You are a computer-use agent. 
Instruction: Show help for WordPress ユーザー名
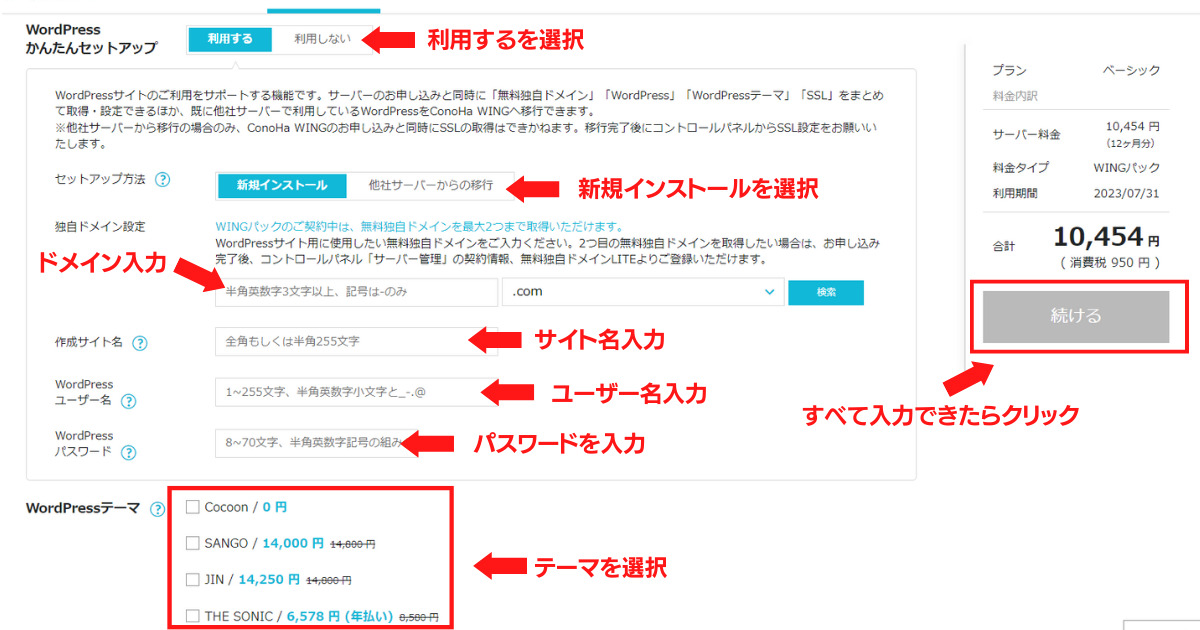pyautogui.click(x=128, y=401)
